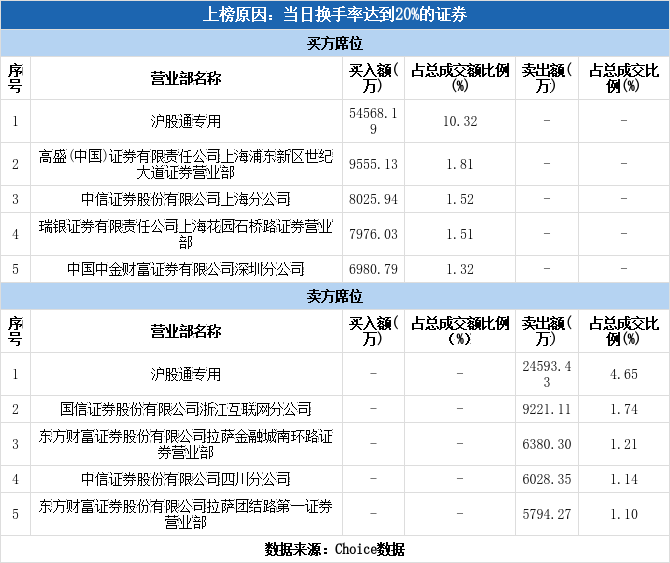Screen dimensions: 670x563
Task: Click the sell percentage 1.14
Action: click(624, 479)
